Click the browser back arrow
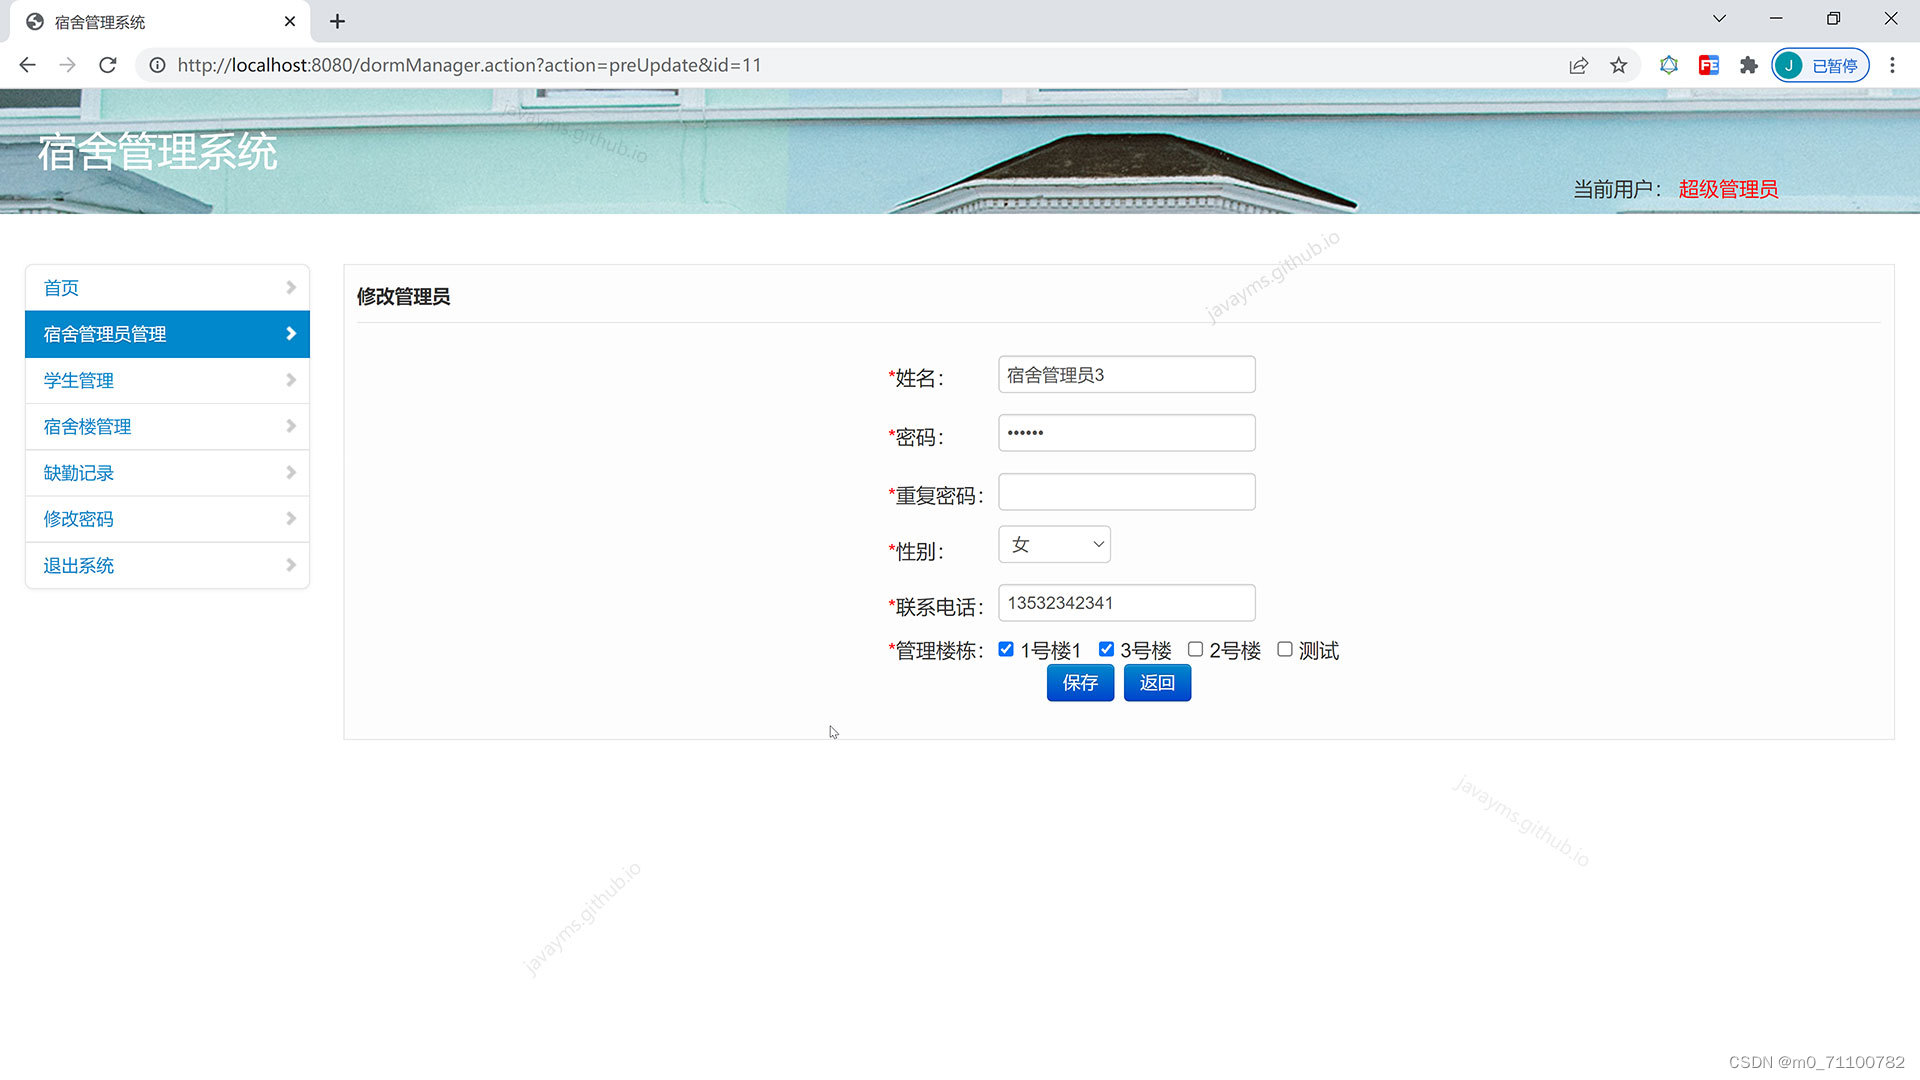This screenshot has width=1920, height=1080. pyautogui.click(x=27, y=65)
